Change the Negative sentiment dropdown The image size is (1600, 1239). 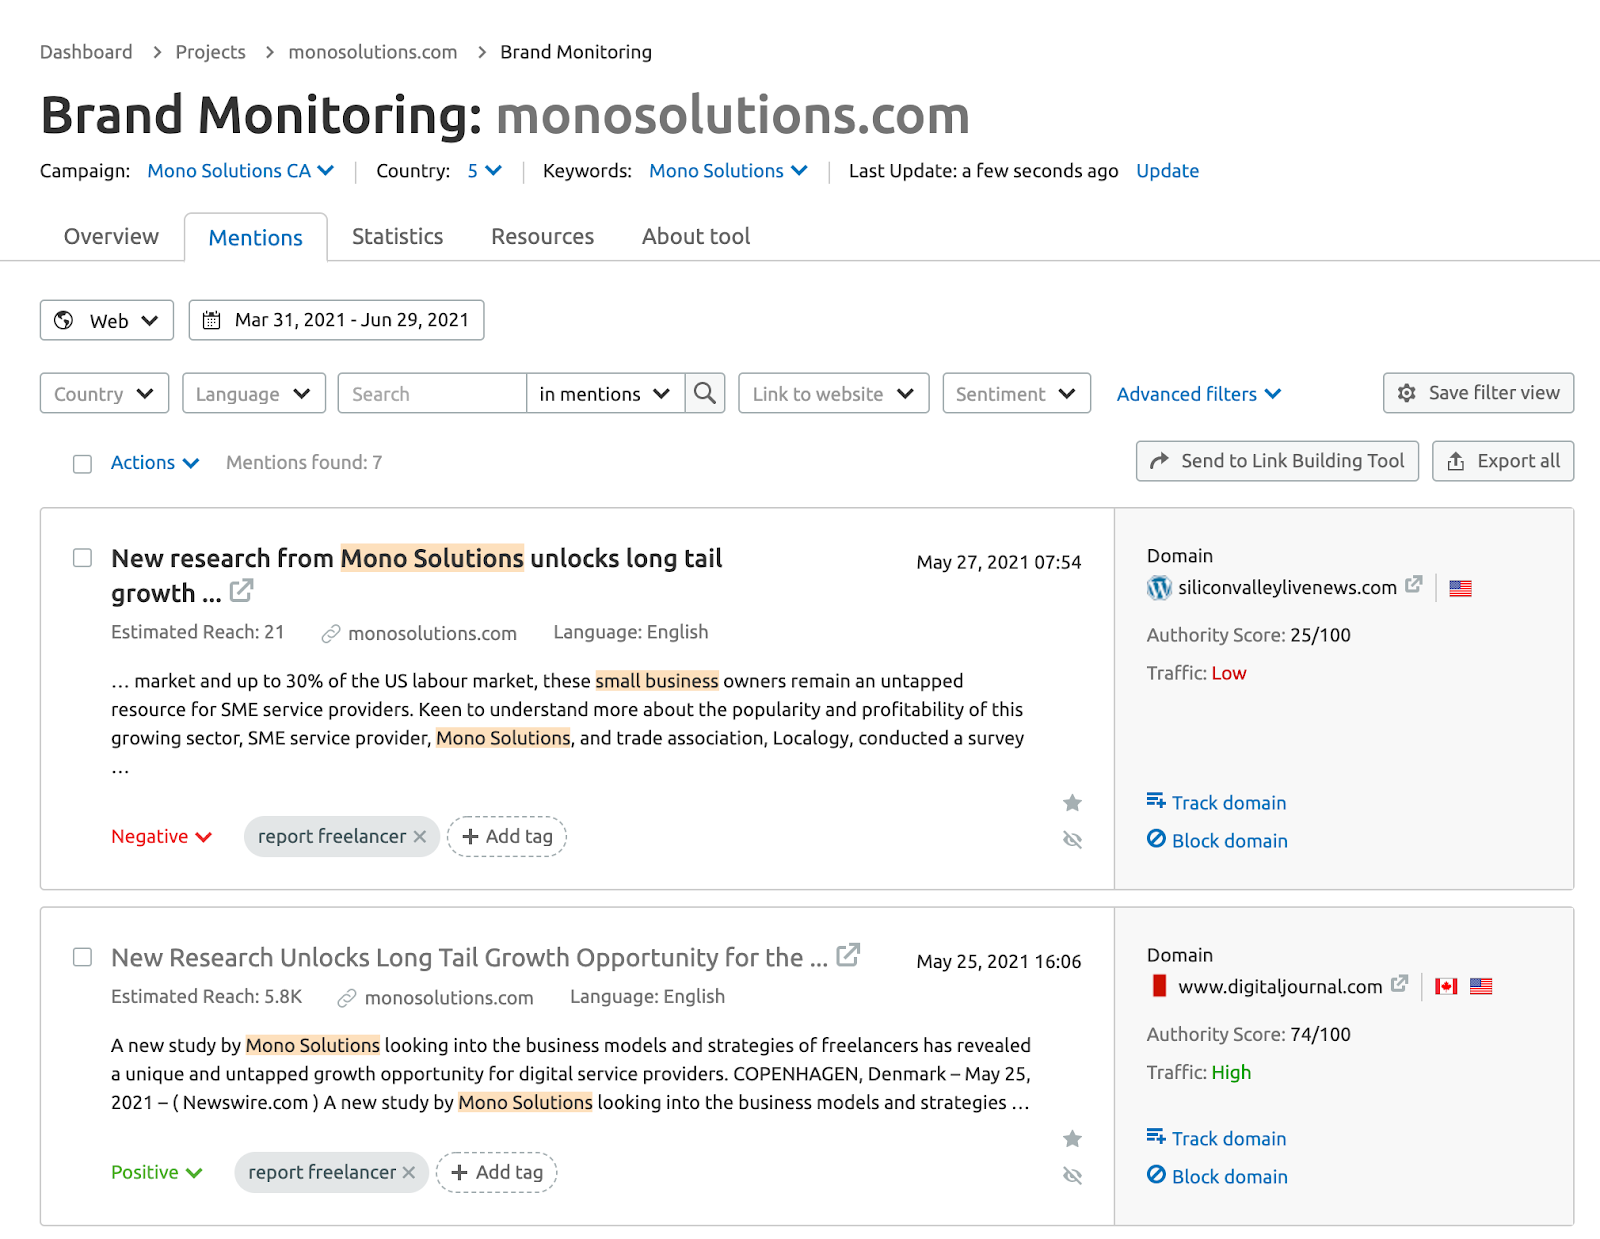point(161,837)
